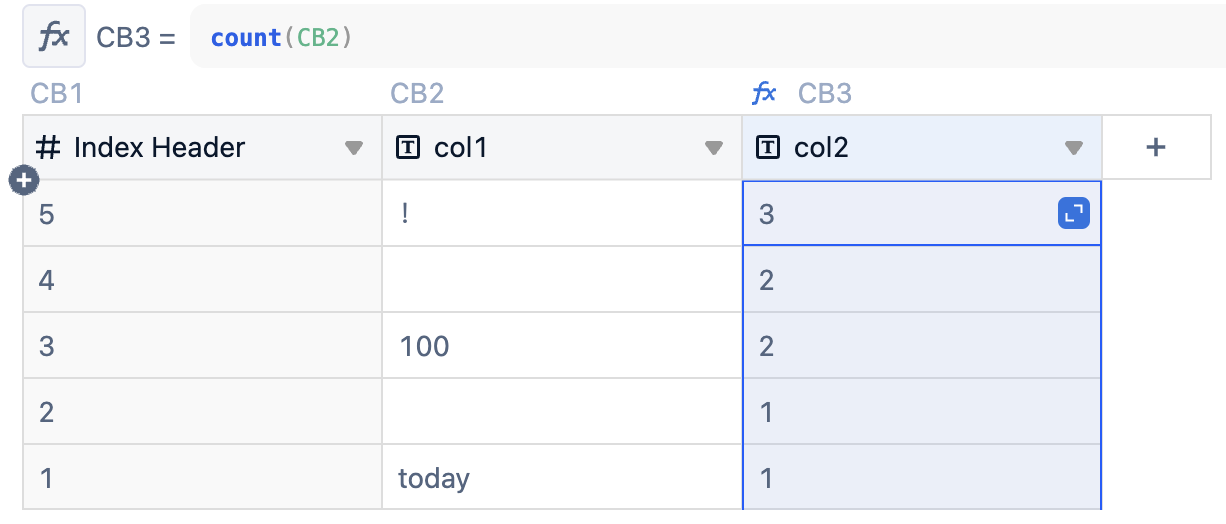Open the col1 column dropdown arrow
This screenshot has height=524, width=1226.
pos(713,148)
